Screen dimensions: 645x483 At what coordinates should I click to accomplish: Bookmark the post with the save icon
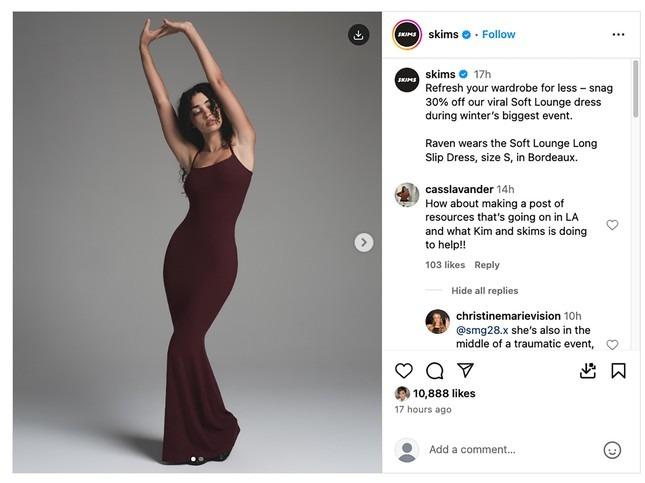(x=618, y=371)
